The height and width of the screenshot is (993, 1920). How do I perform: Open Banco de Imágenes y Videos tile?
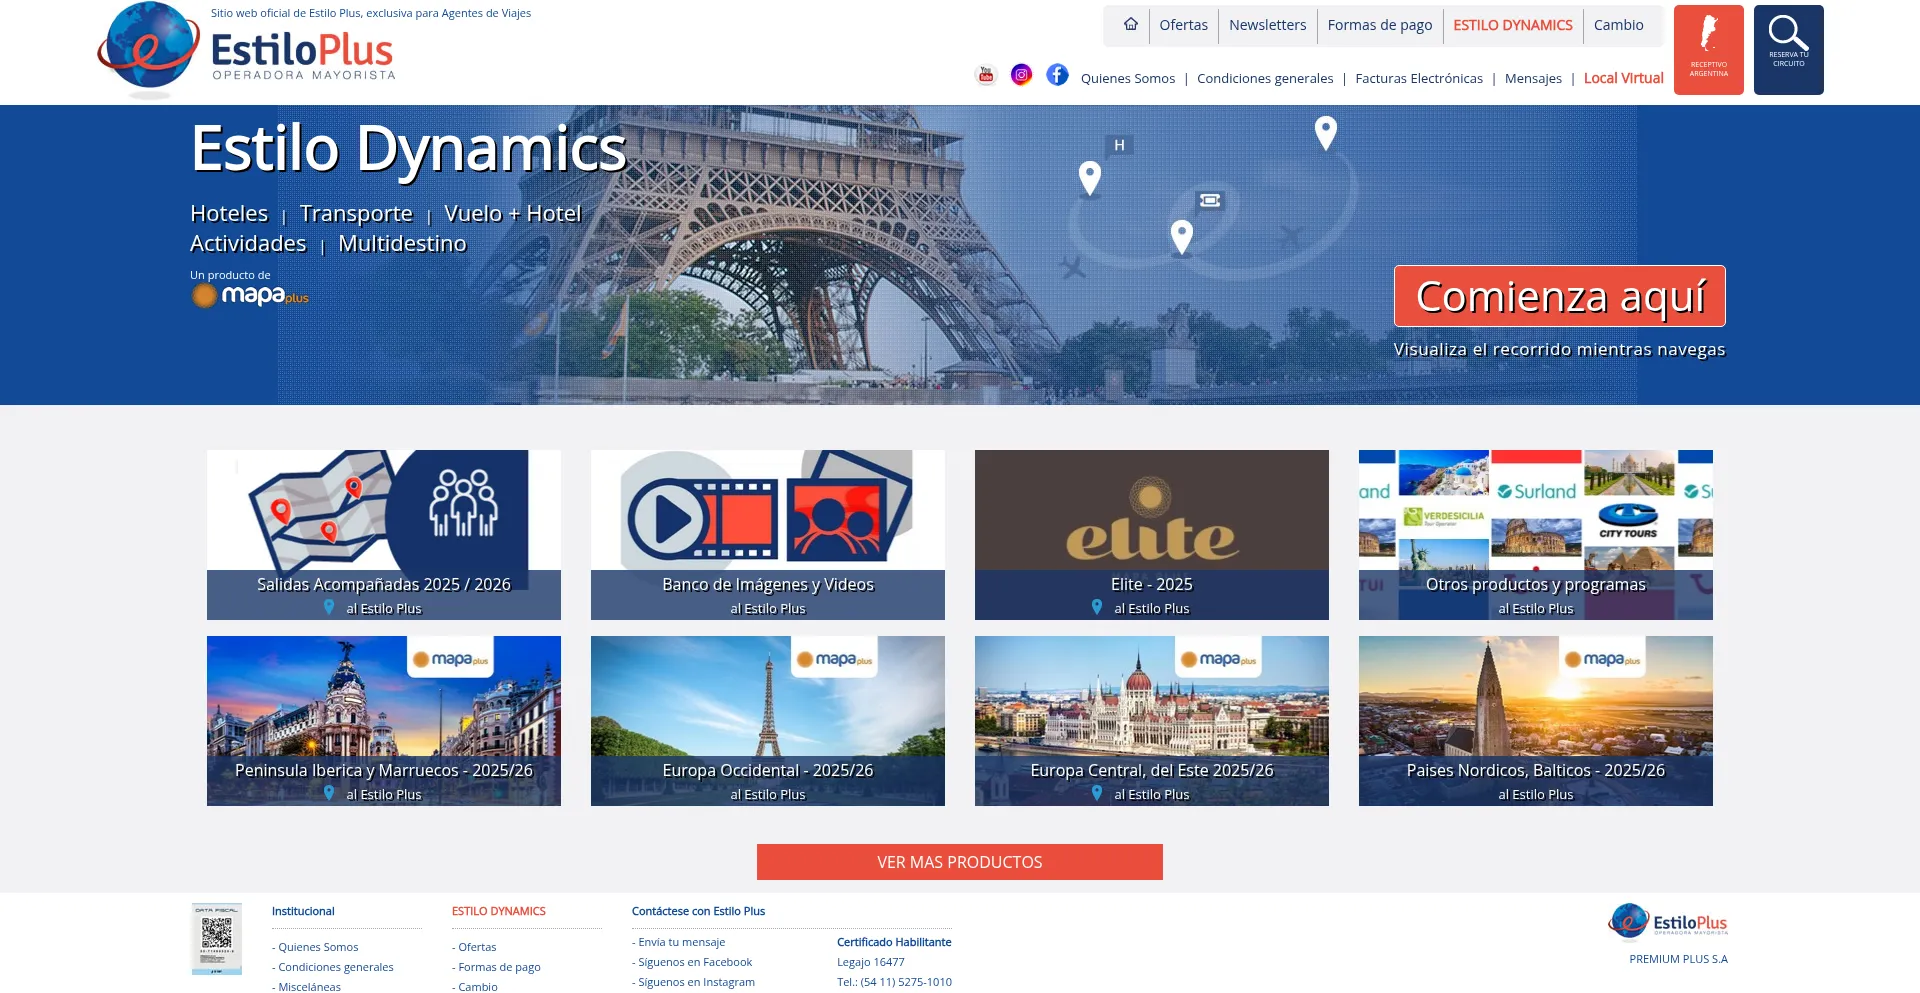click(767, 535)
